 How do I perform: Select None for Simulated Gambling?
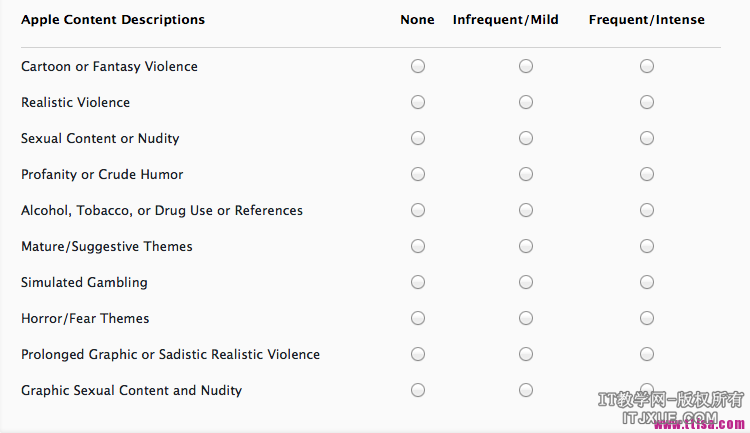click(x=418, y=282)
